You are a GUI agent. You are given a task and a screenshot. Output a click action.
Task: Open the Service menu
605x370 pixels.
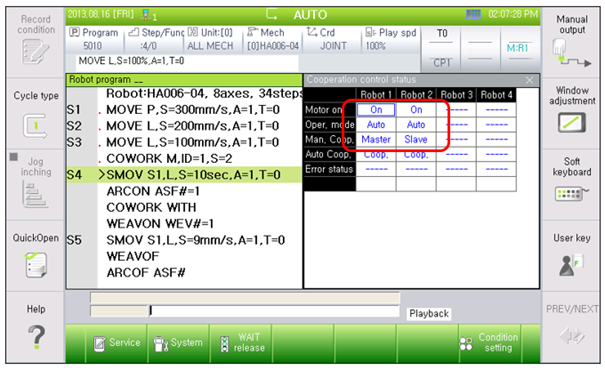click(117, 343)
